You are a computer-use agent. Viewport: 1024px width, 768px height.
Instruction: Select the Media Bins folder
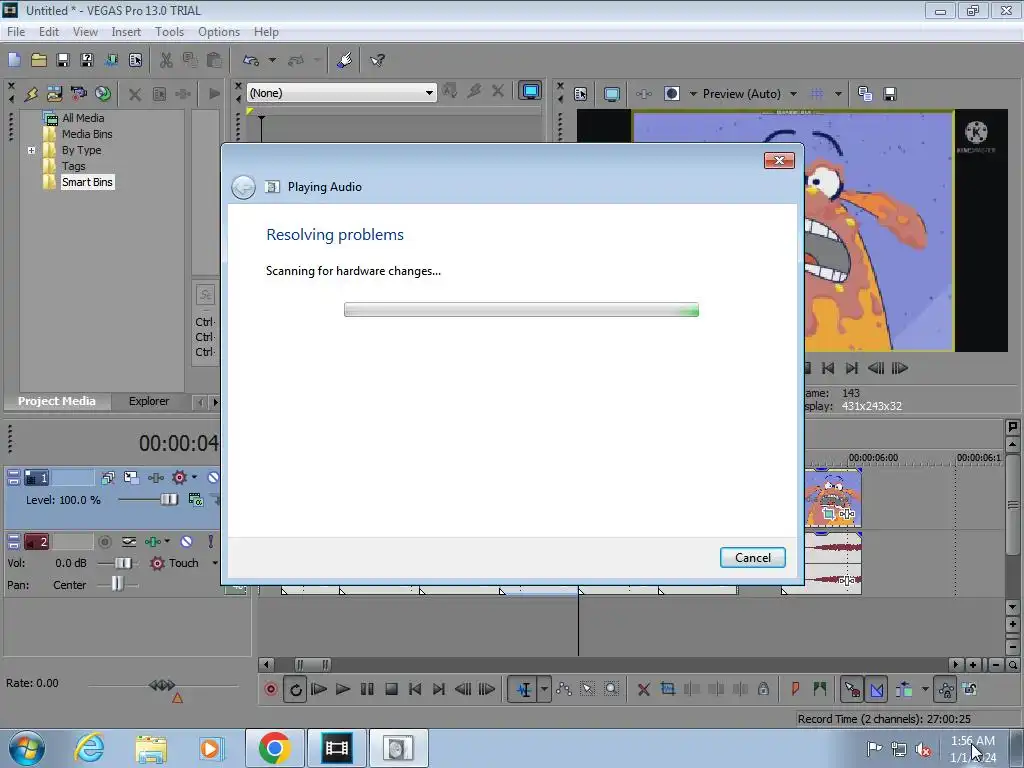(87, 134)
